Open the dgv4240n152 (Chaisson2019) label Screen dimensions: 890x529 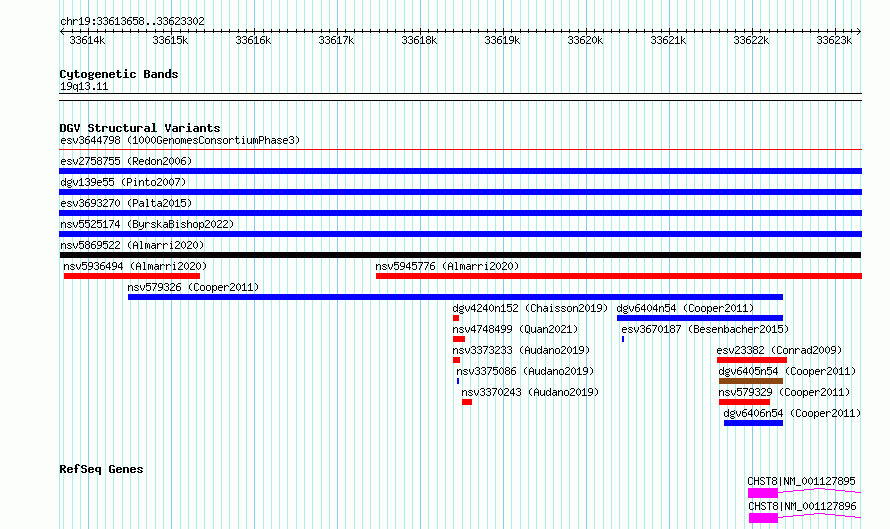pyautogui.click(x=530, y=308)
